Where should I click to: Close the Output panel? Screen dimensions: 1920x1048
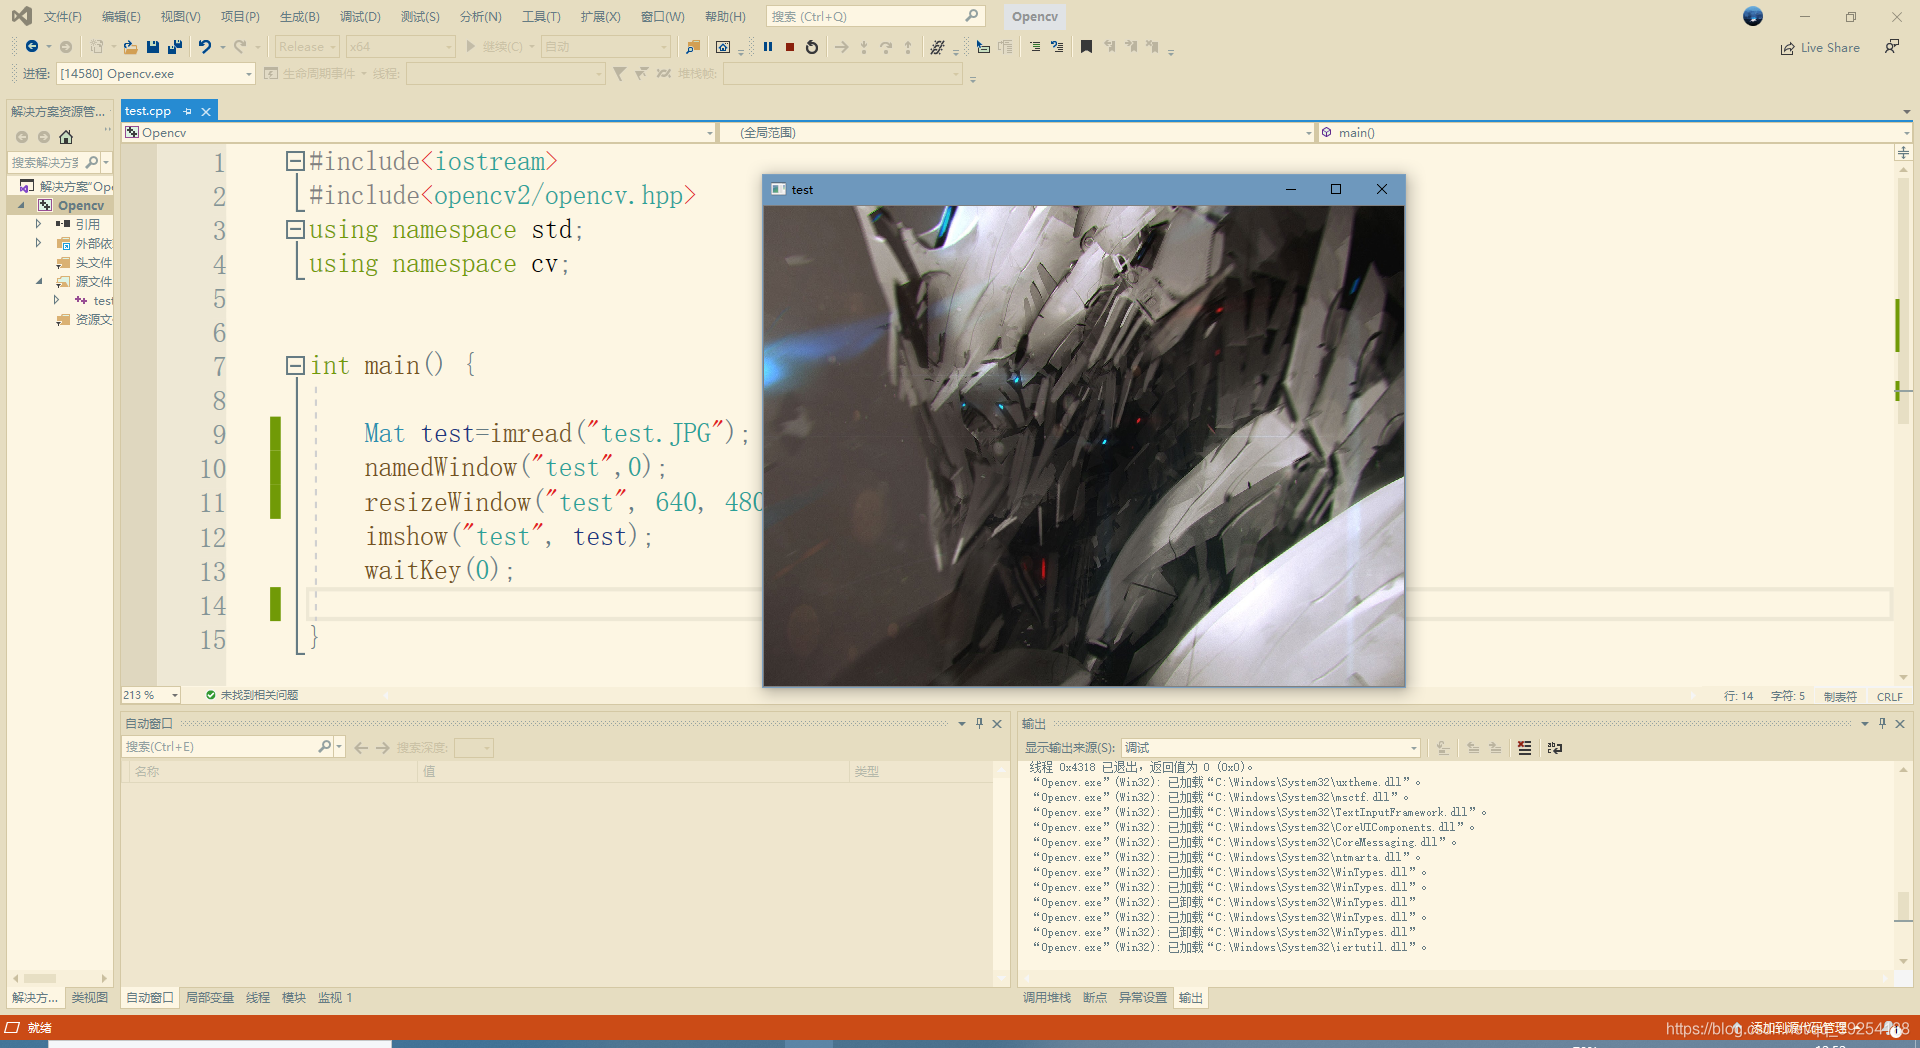point(1900,723)
